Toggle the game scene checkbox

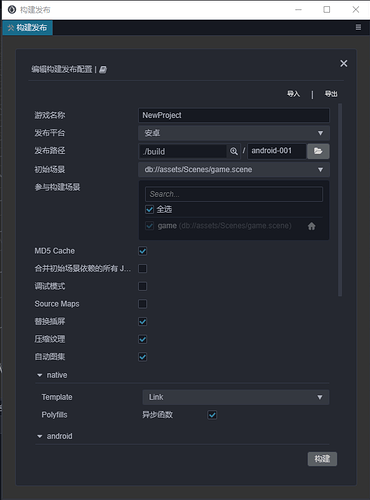point(149,226)
